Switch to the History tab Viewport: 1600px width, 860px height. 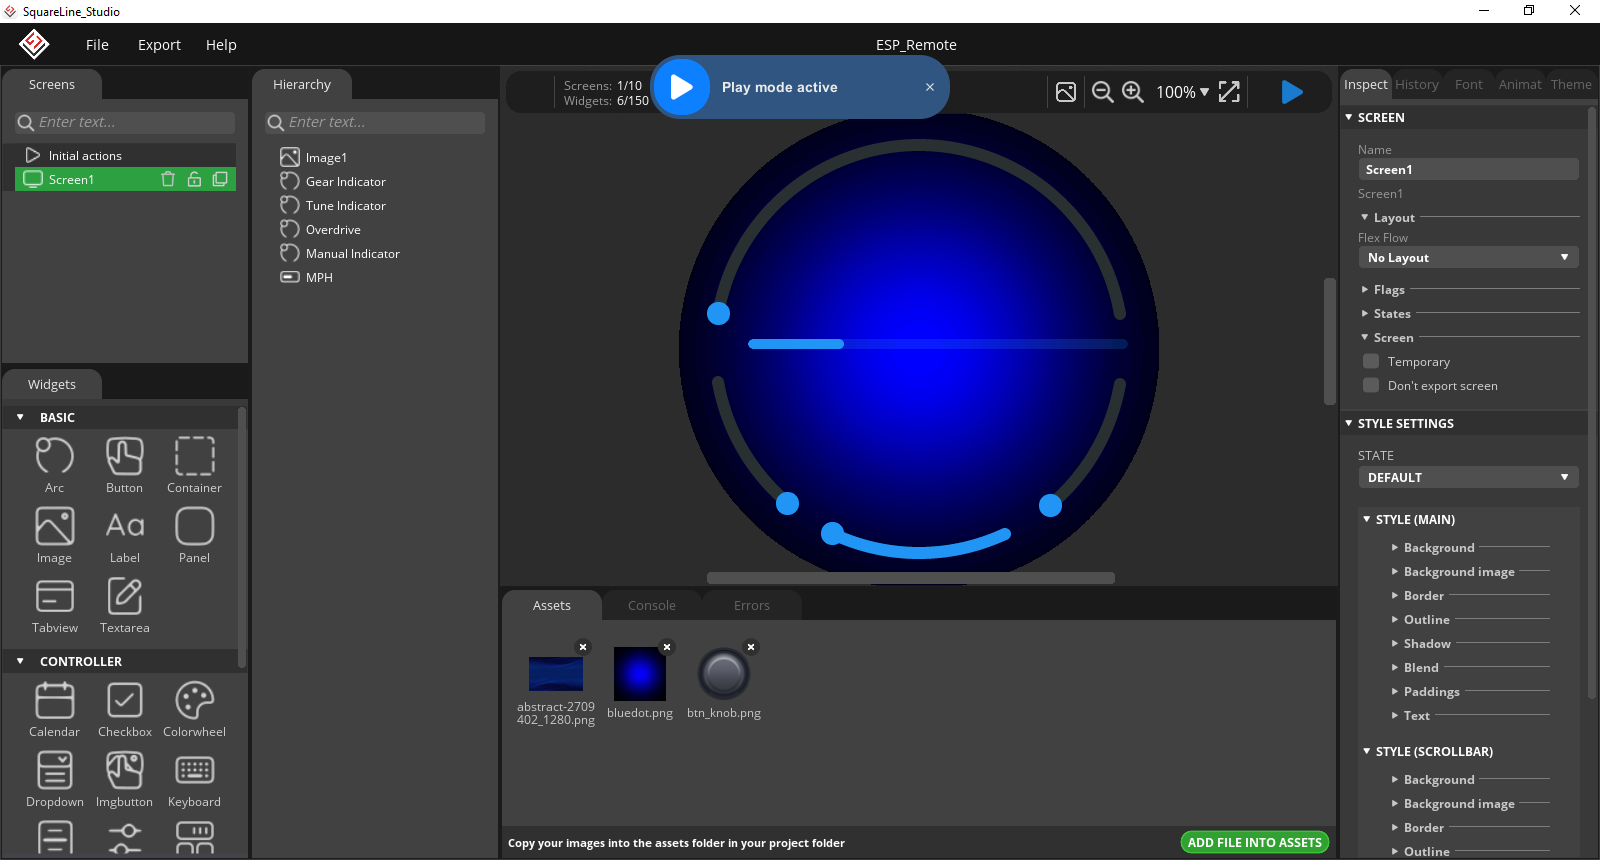(x=1417, y=85)
